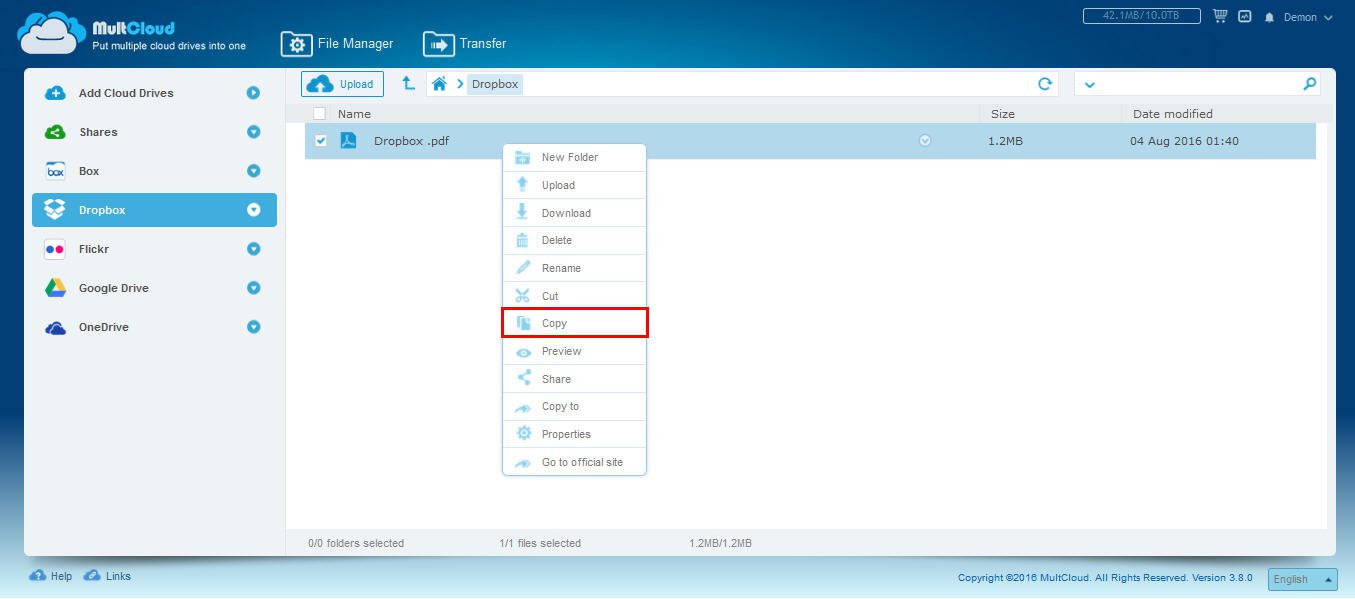Click the 1.2MB size cell

tap(1005, 141)
